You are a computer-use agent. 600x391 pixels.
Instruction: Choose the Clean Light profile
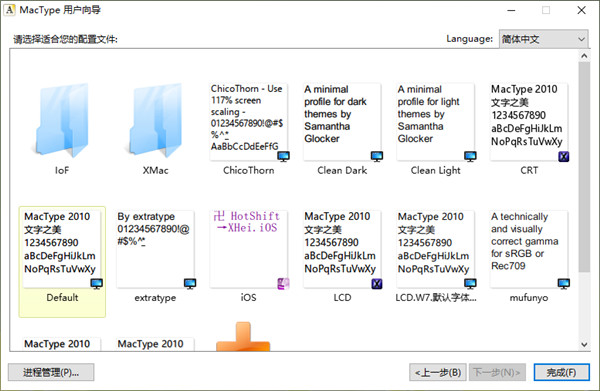point(435,122)
